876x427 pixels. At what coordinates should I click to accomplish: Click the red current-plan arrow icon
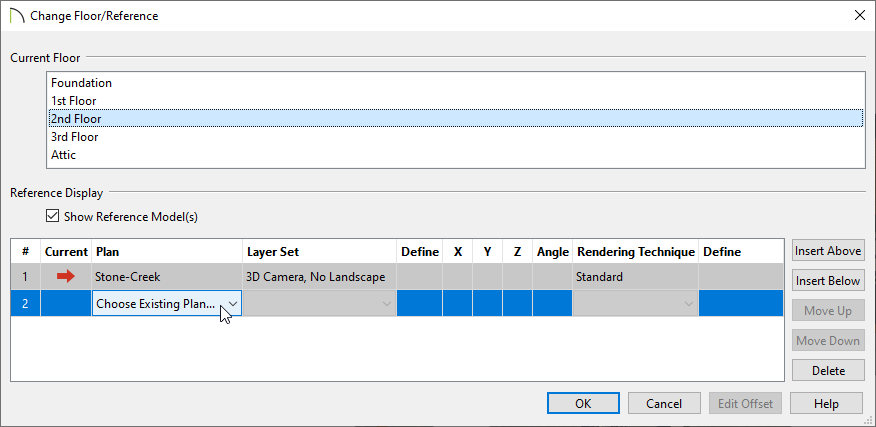coord(66,277)
